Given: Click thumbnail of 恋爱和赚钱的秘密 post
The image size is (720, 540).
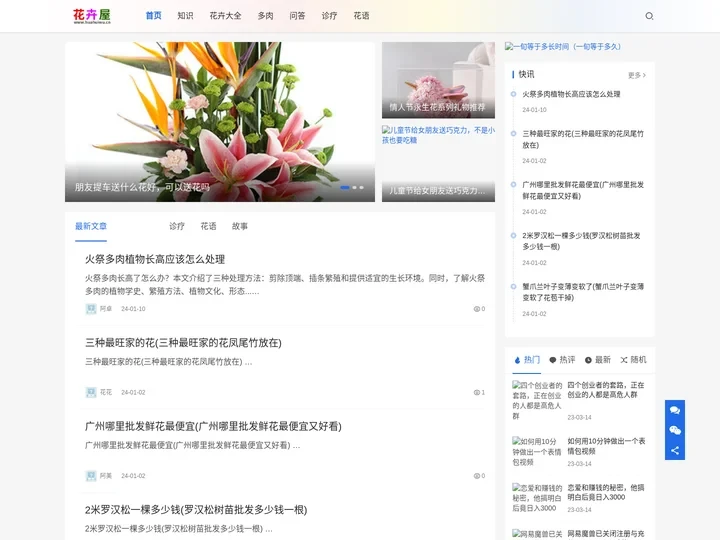Looking at the screenshot, I should tap(537, 498).
